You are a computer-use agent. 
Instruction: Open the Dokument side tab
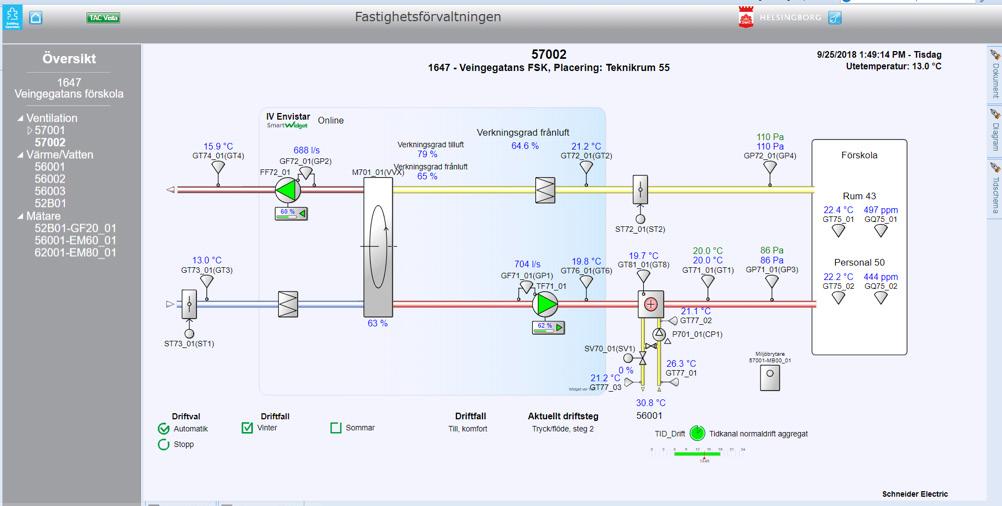coord(994,74)
